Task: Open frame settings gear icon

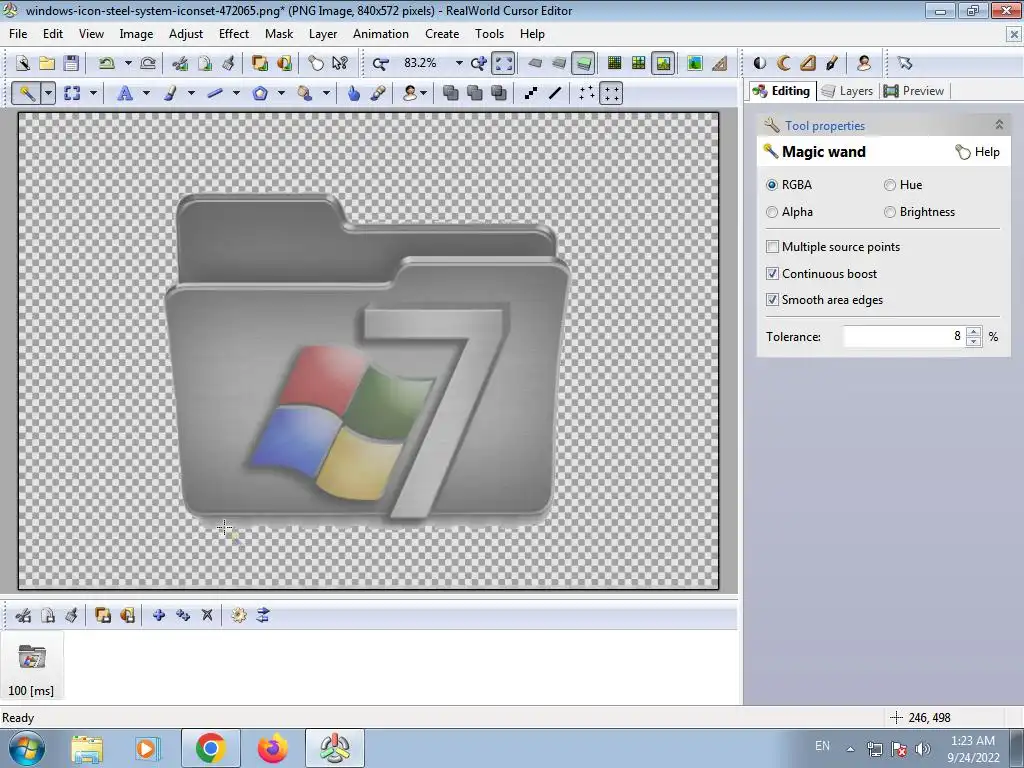Action: pyautogui.click(x=238, y=615)
